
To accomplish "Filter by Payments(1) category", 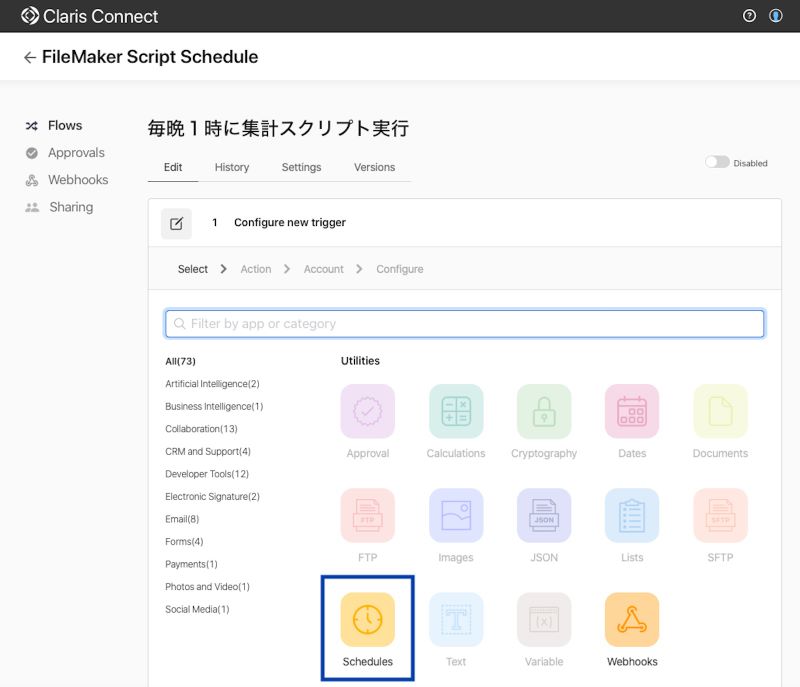I will click(191, 564).
